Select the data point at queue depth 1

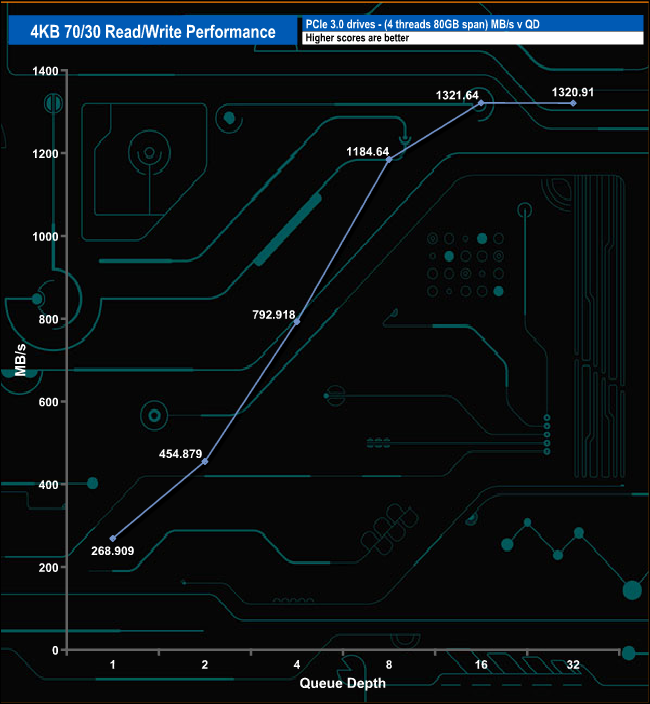(113, 538)
